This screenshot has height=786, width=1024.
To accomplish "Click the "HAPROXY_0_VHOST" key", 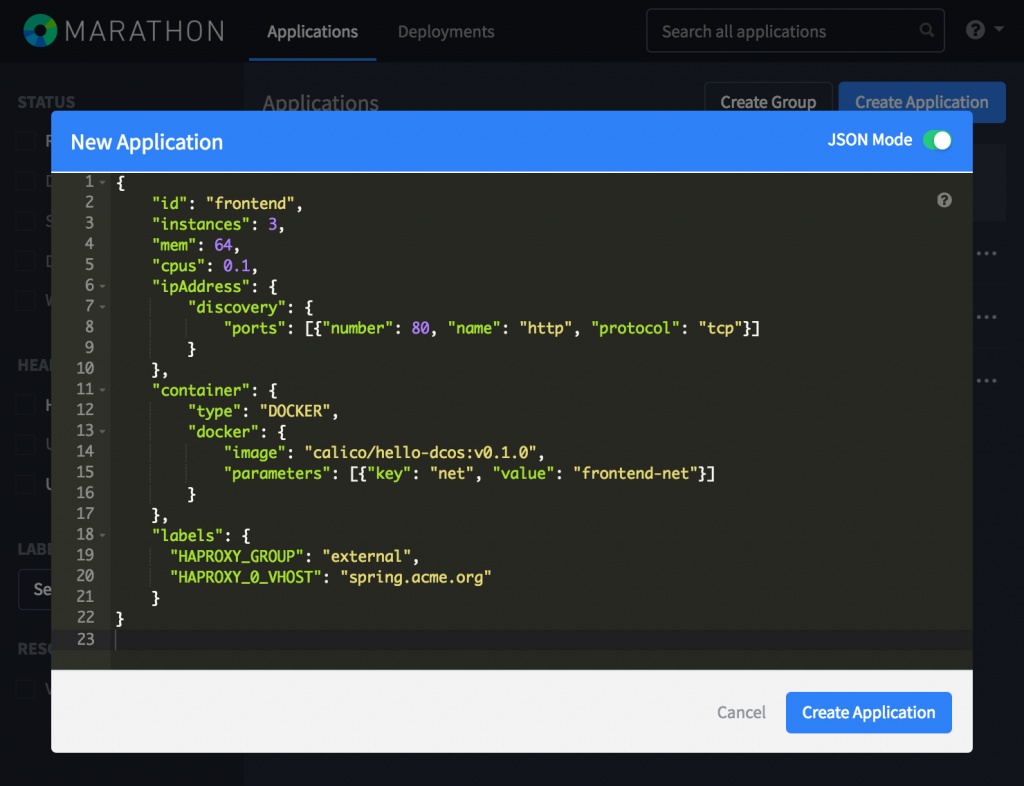I will pos(246,577).
